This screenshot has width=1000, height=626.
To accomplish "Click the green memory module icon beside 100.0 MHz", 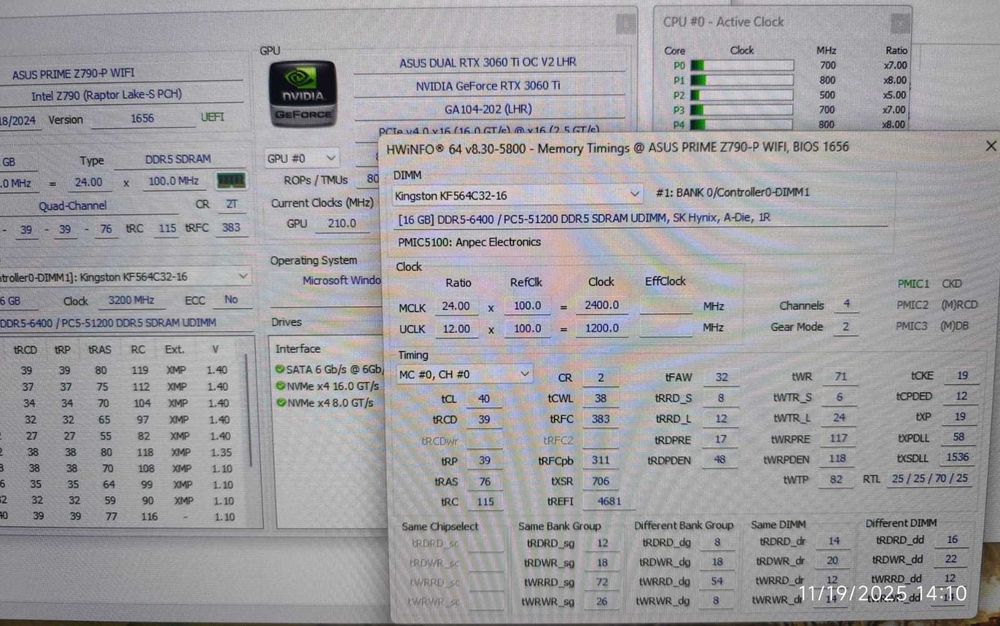I will tap(230, 181).
